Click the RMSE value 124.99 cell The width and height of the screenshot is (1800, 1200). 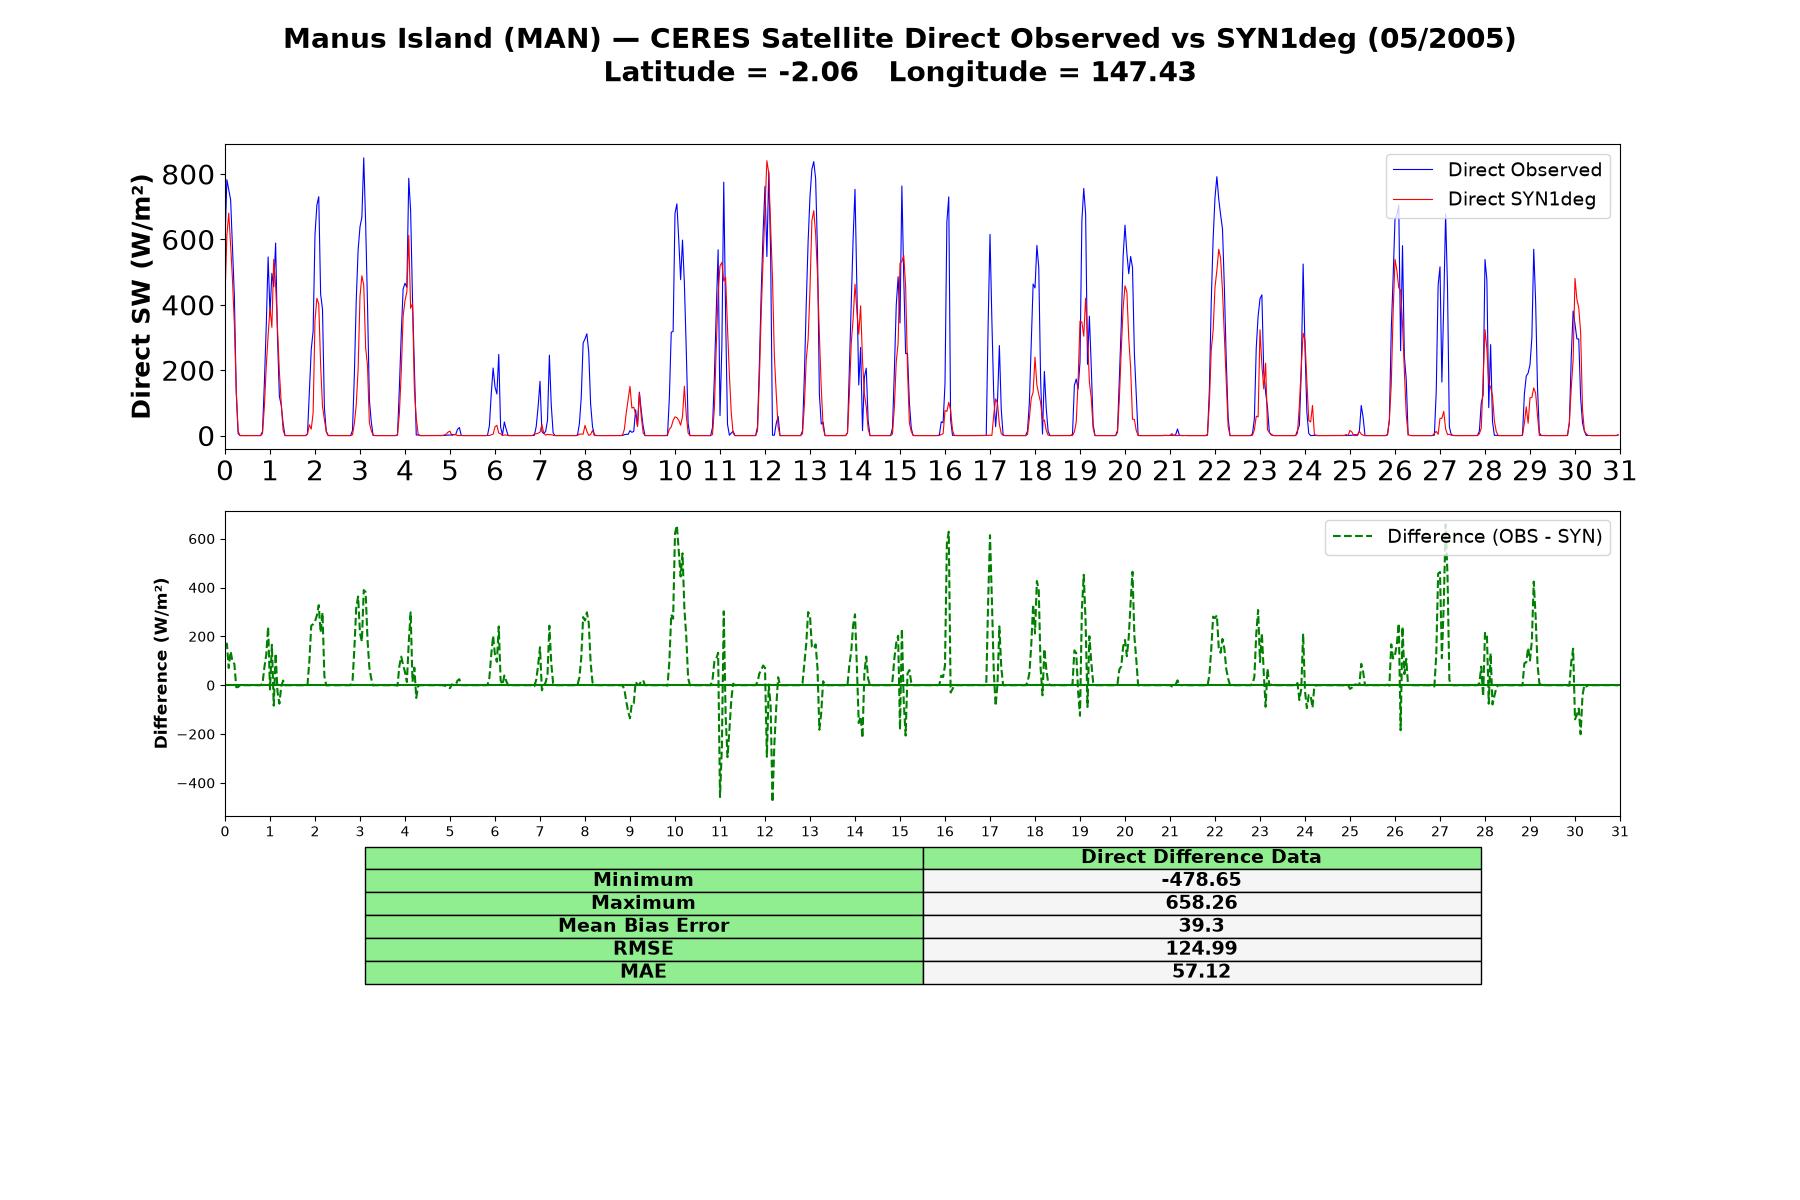pyautogui.click(x=1201, y=949)
